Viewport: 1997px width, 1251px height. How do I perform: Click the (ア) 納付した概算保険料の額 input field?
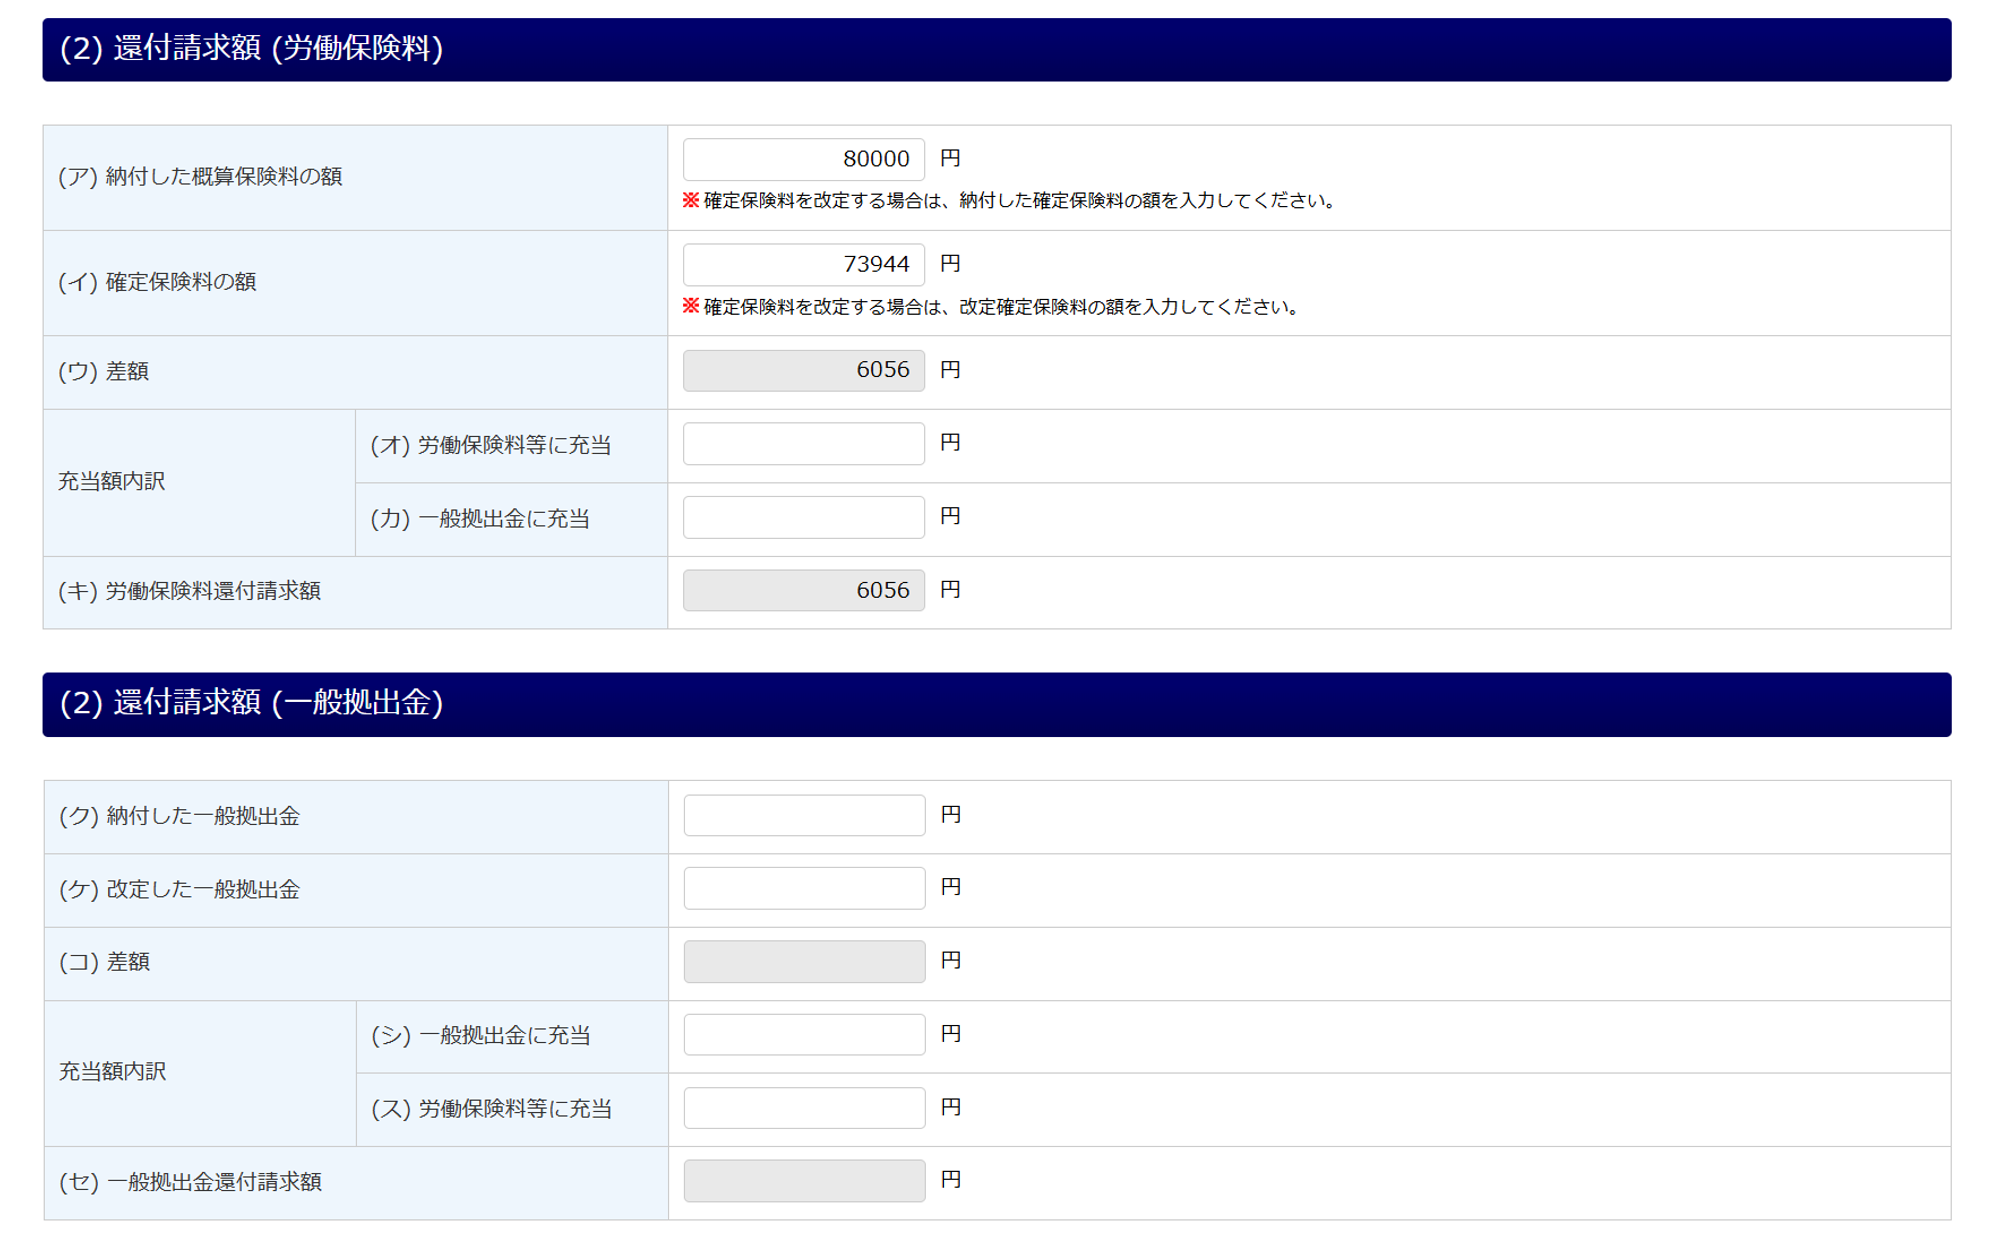pos(803,159)
